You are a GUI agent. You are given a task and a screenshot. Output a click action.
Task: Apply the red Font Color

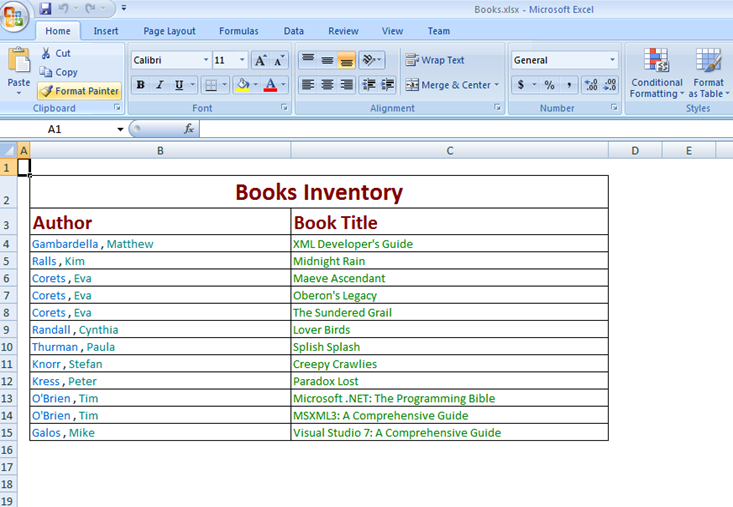coord(270,85)
